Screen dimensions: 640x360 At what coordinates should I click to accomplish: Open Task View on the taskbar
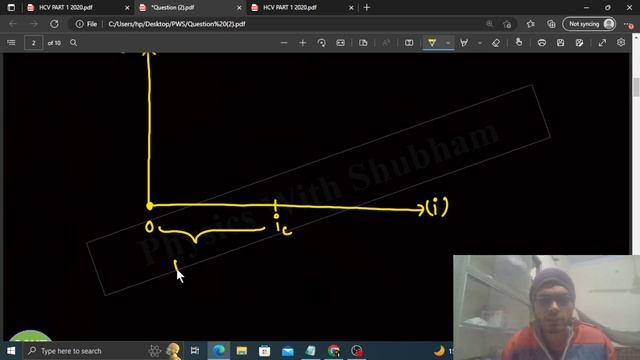(195, 351)
